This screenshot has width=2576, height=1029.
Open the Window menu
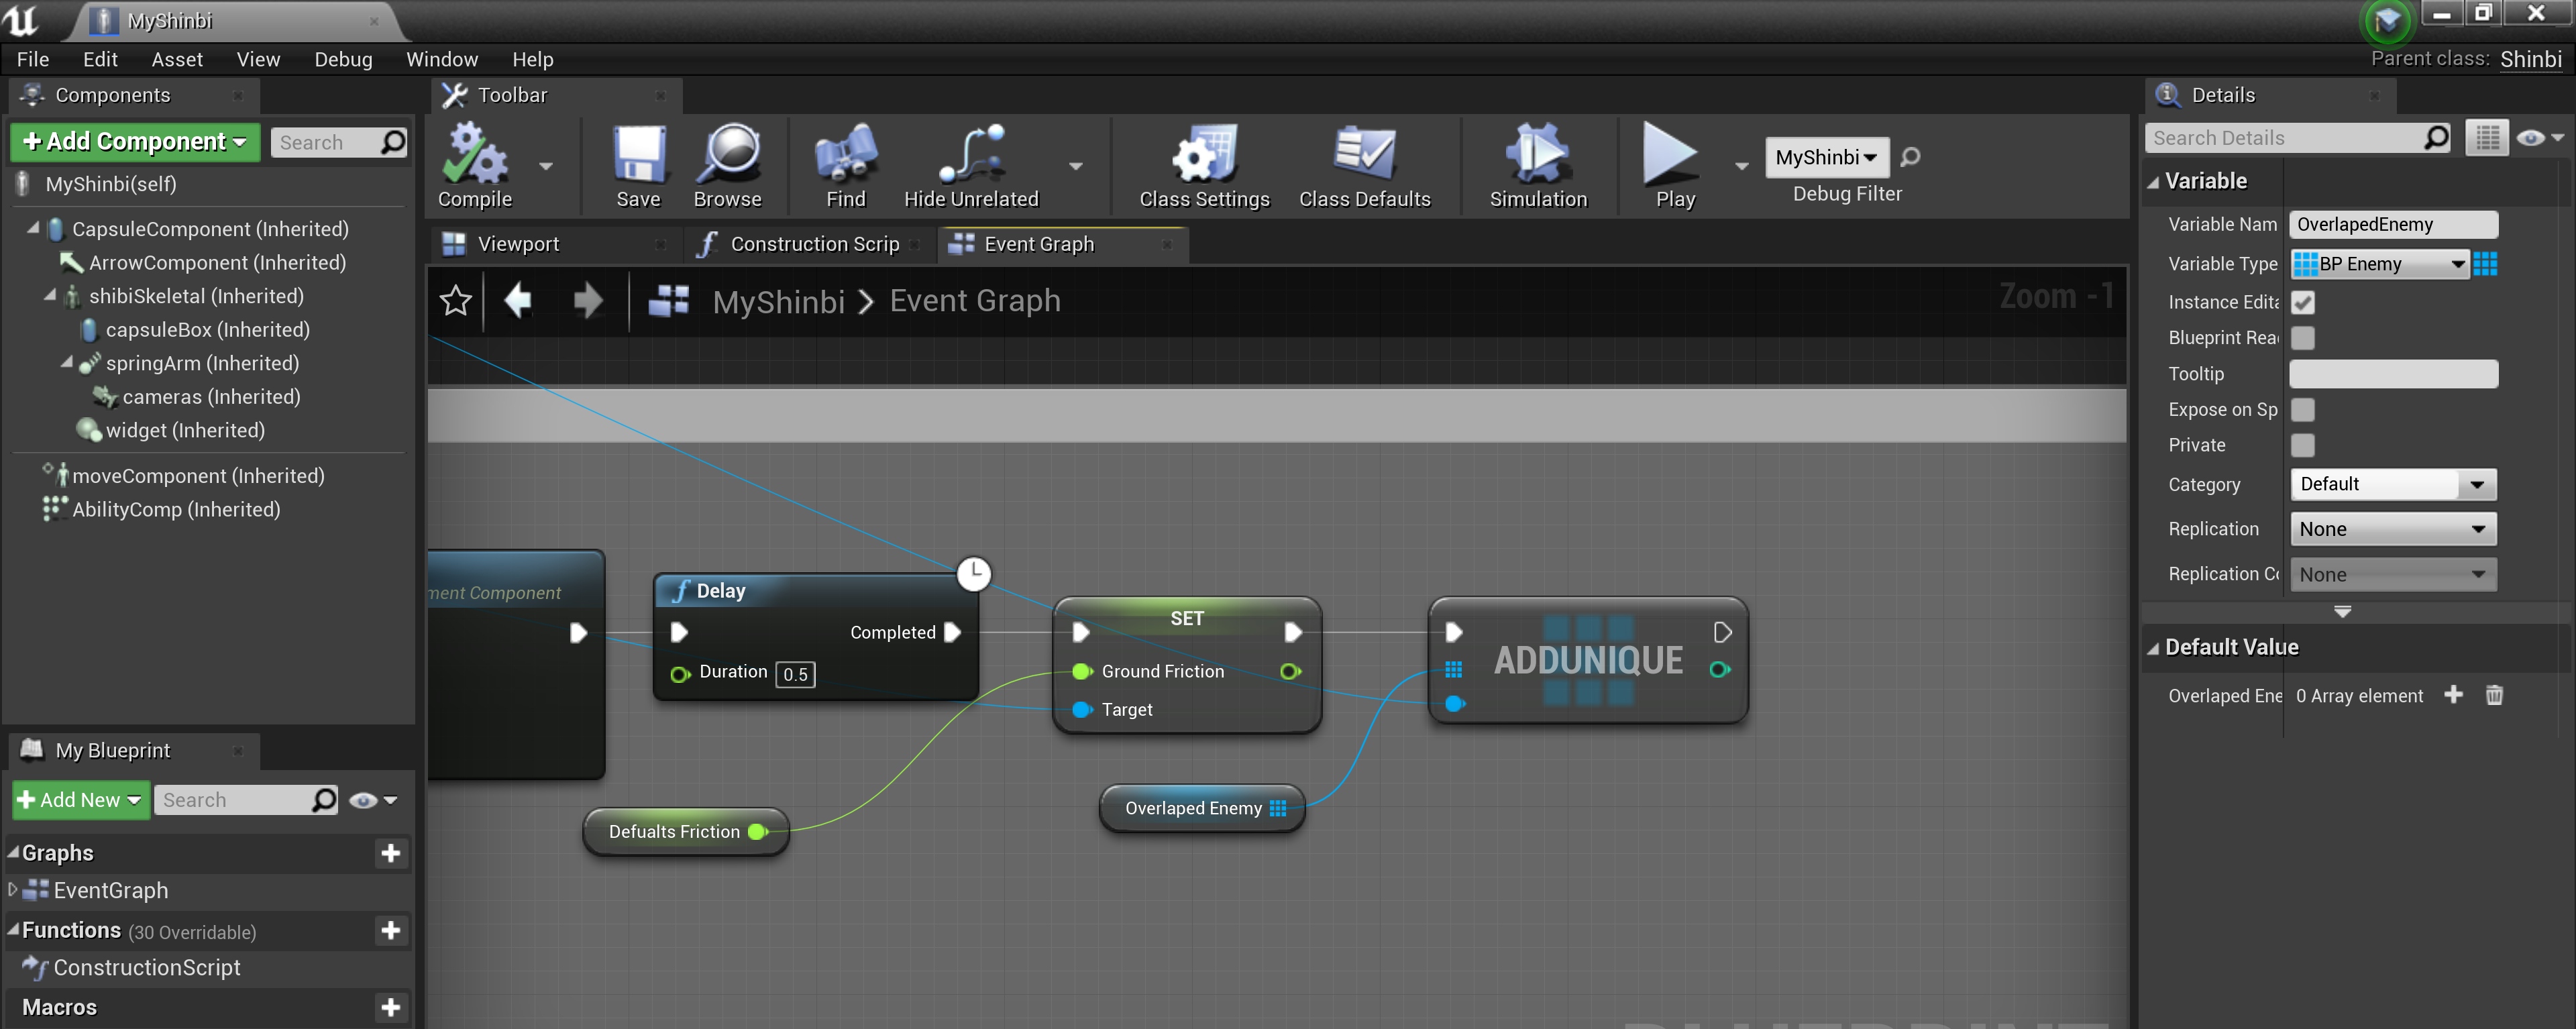pyautogui.click(x=442, y=59)
